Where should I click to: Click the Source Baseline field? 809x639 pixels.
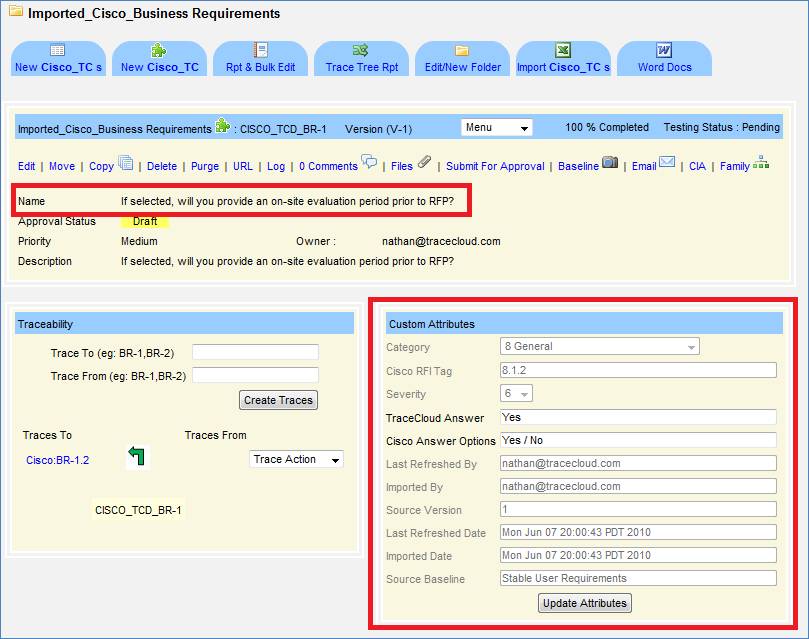point(638,578)
